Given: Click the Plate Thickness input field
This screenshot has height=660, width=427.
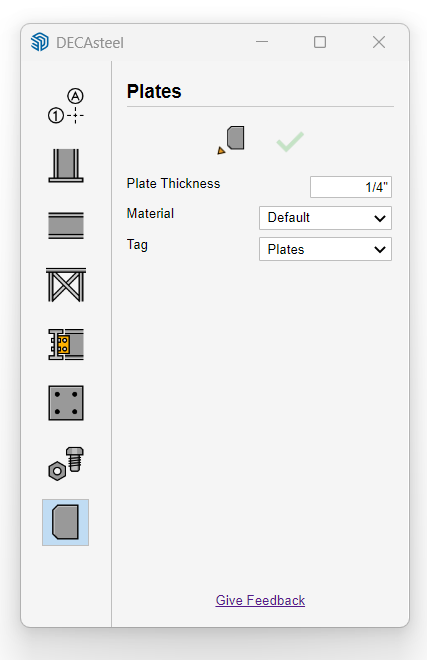Looking at the screenshot, I should [351, 187].
